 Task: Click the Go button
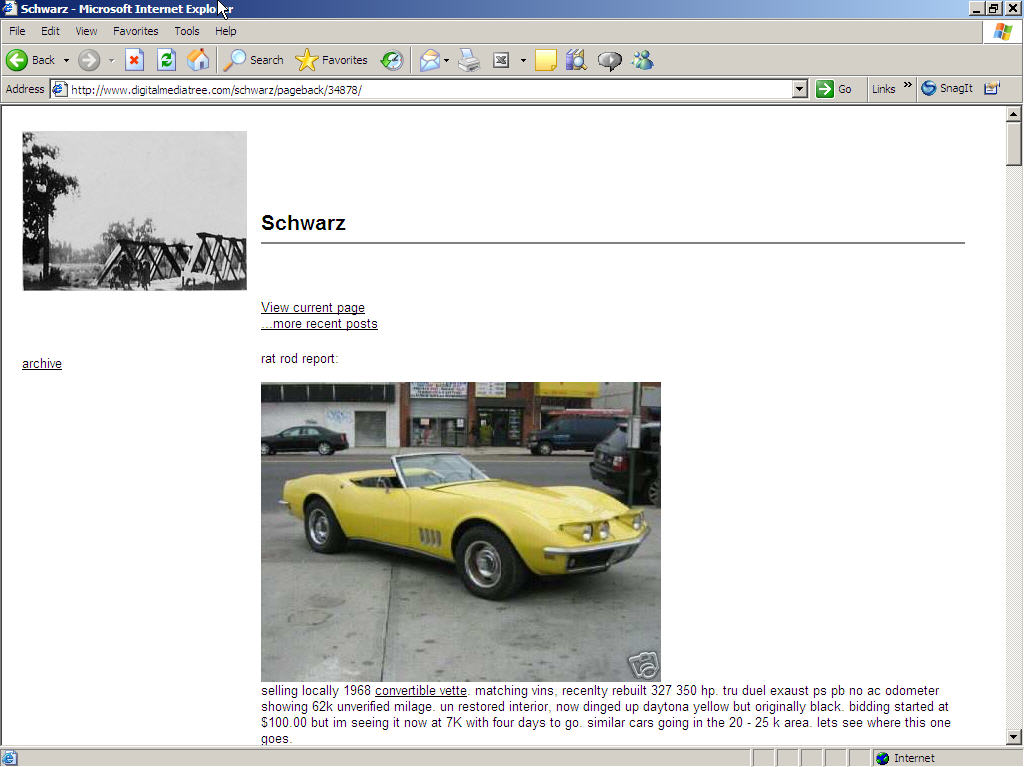(834, 89)
